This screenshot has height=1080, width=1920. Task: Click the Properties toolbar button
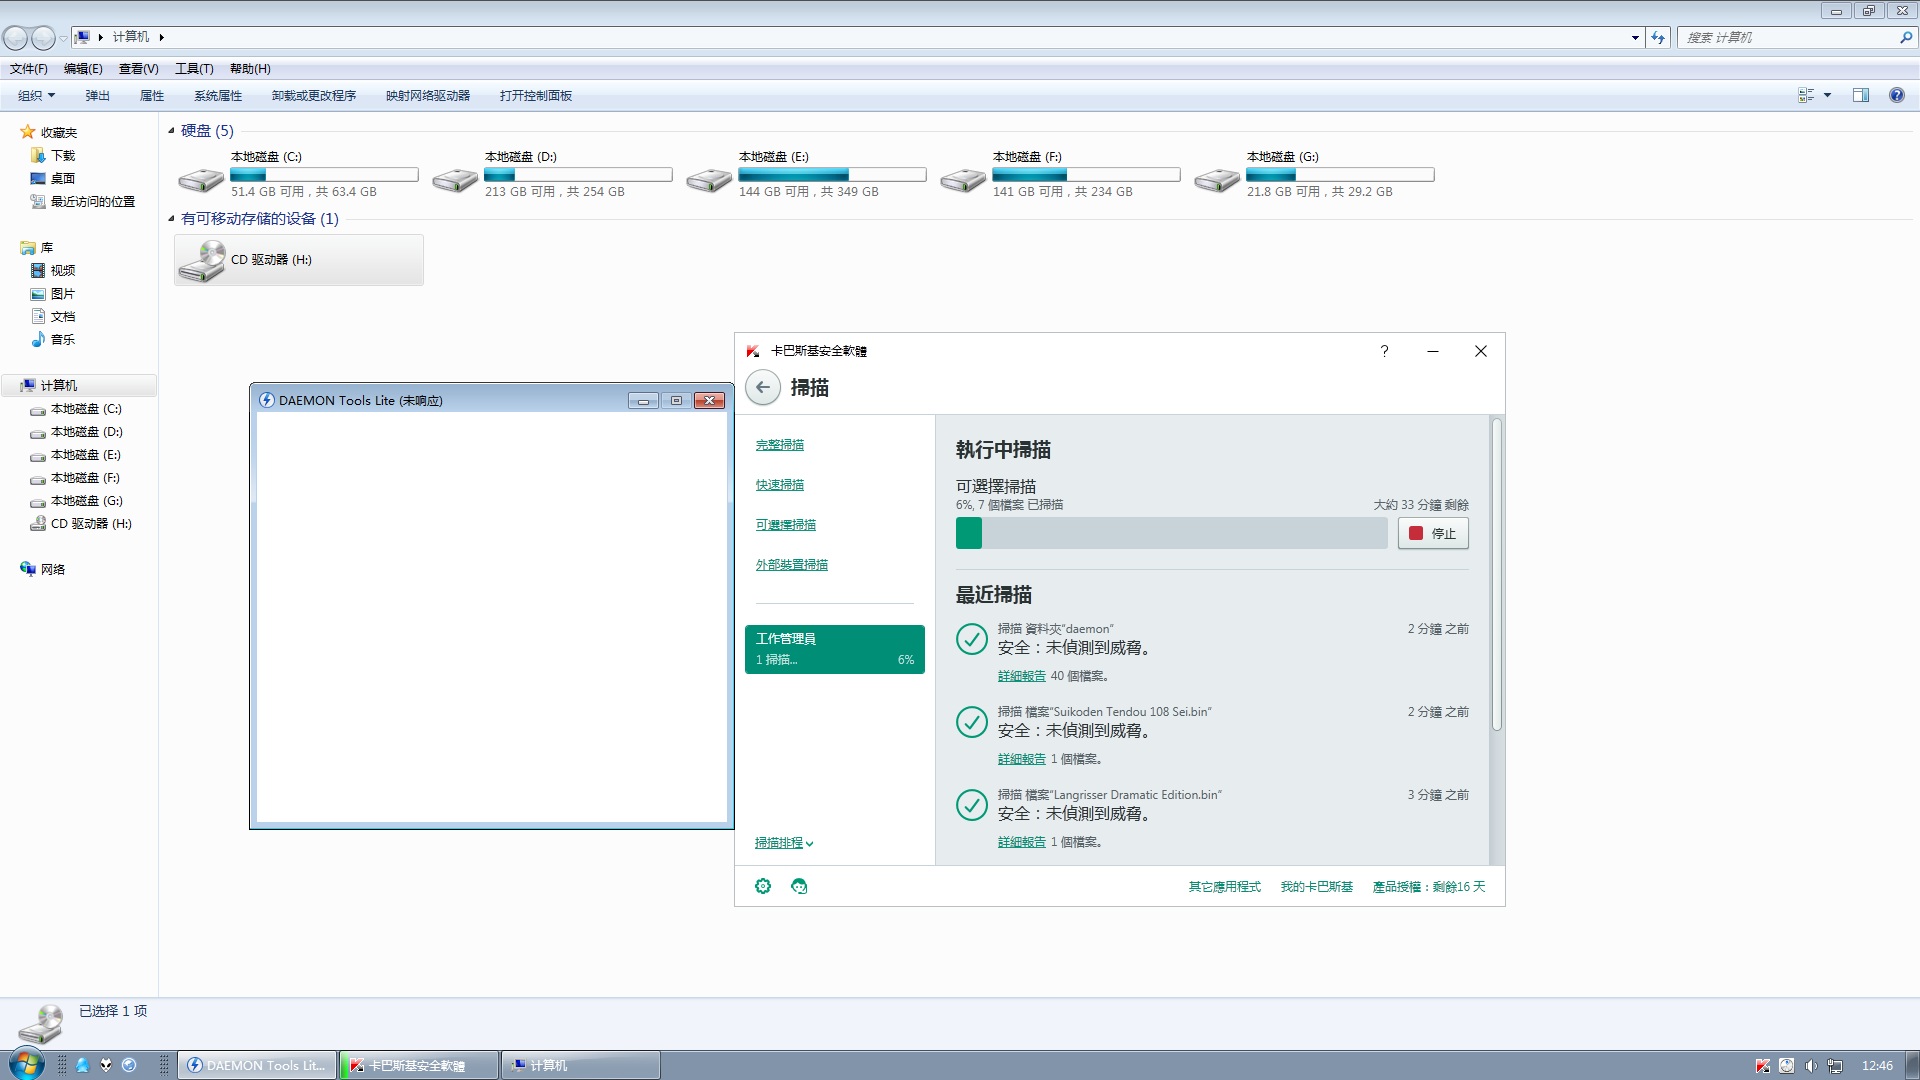coord(152,96)
